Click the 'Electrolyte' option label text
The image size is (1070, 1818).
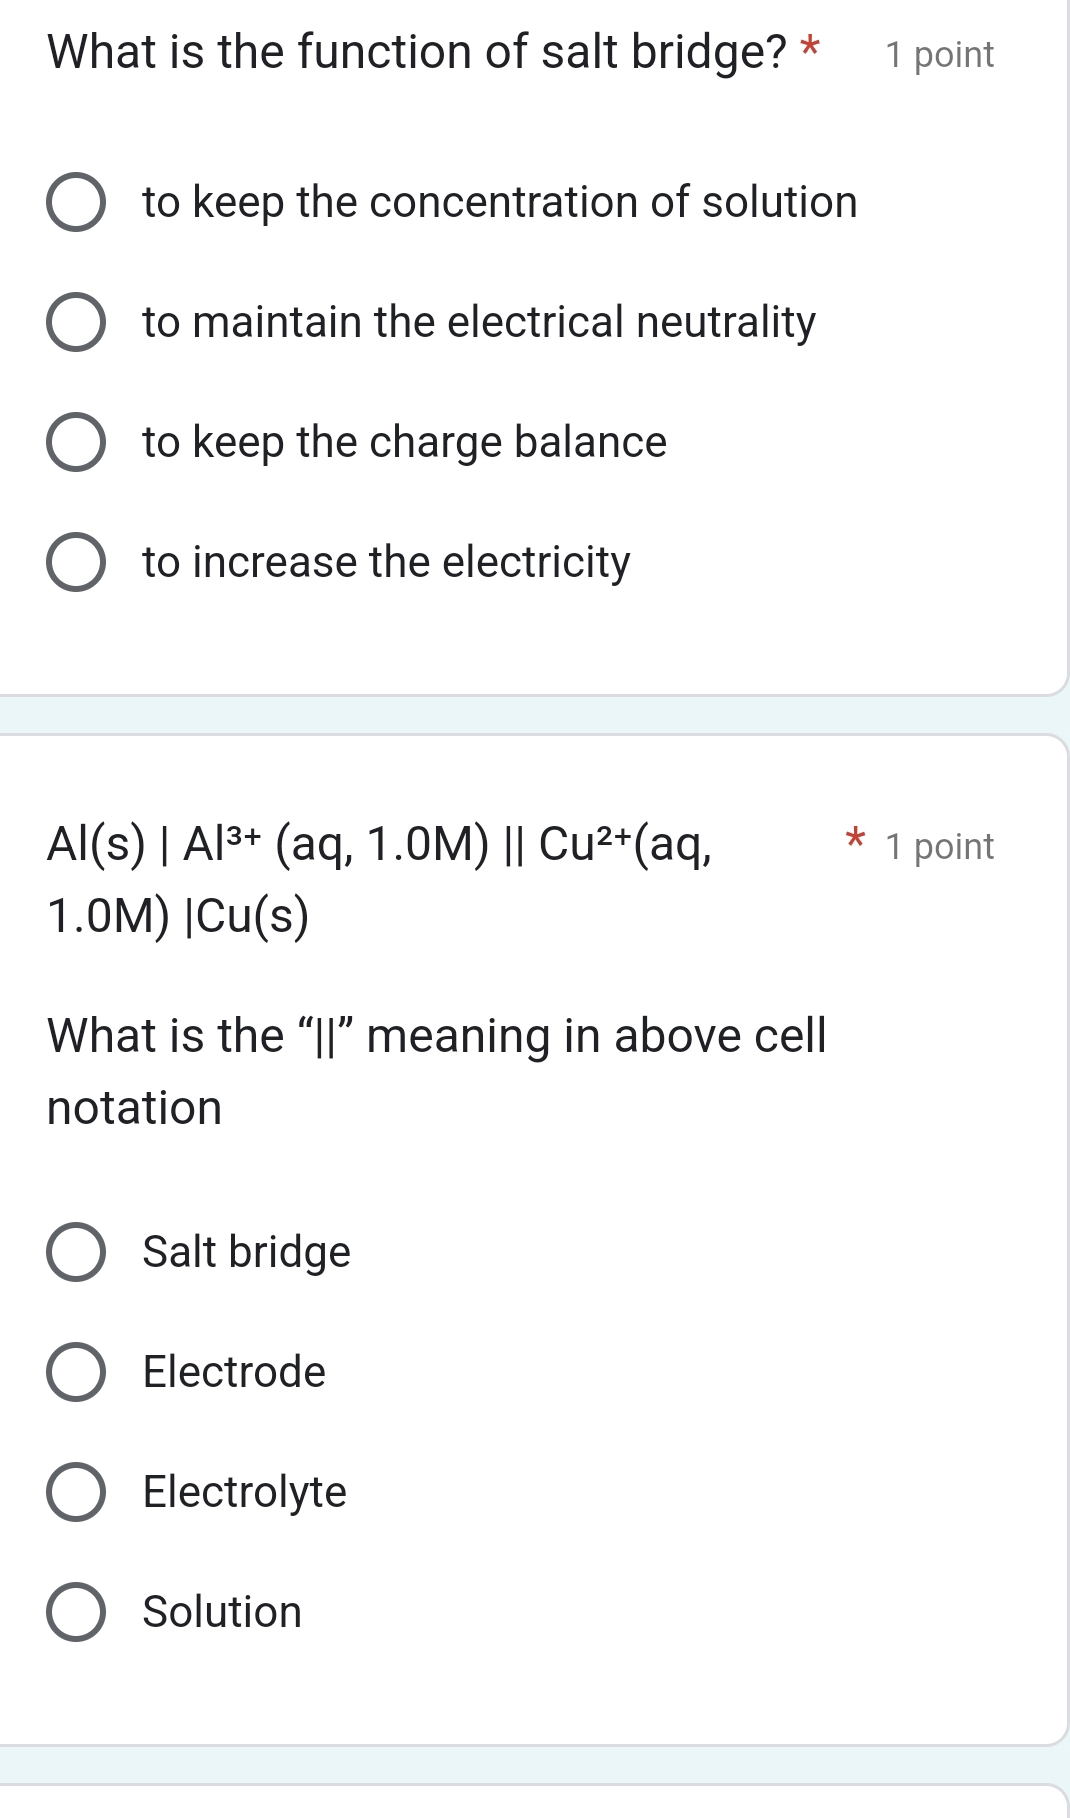(244, 1492)
